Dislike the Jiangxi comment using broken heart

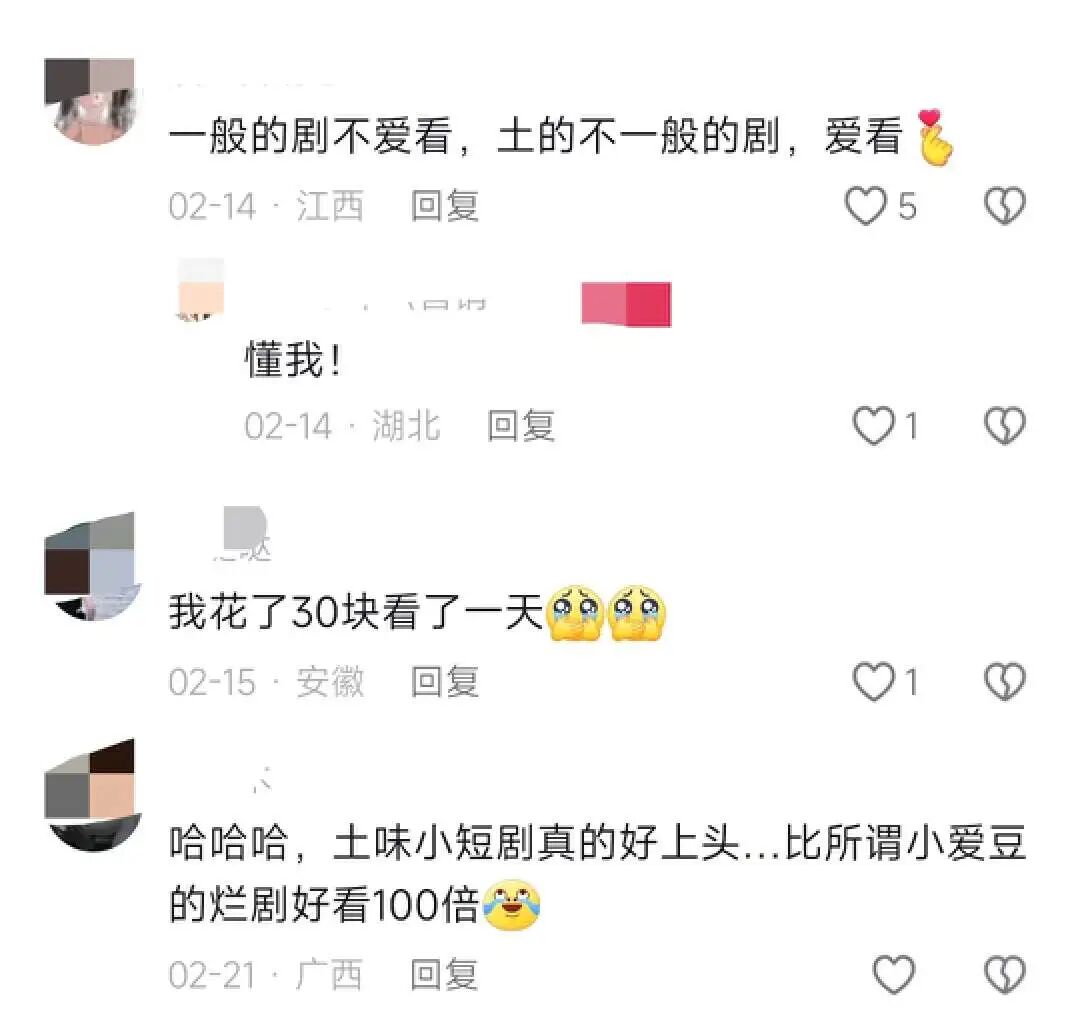pos(1005,206)
